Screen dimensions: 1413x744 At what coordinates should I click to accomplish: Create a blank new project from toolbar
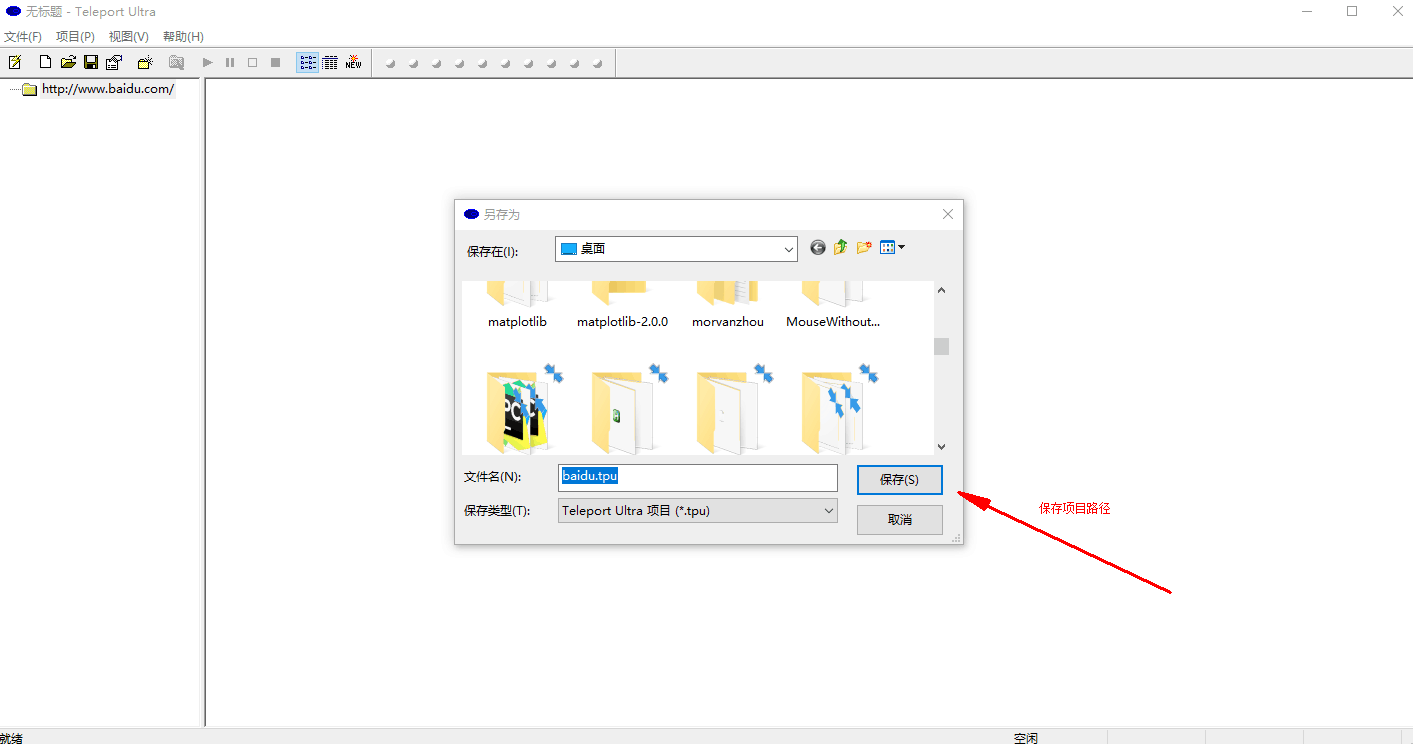45,62
